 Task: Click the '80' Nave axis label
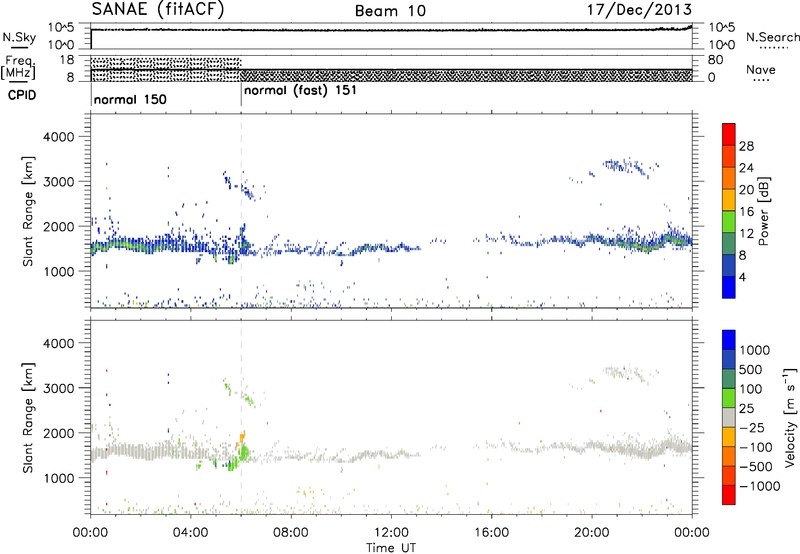pos(715,60)
